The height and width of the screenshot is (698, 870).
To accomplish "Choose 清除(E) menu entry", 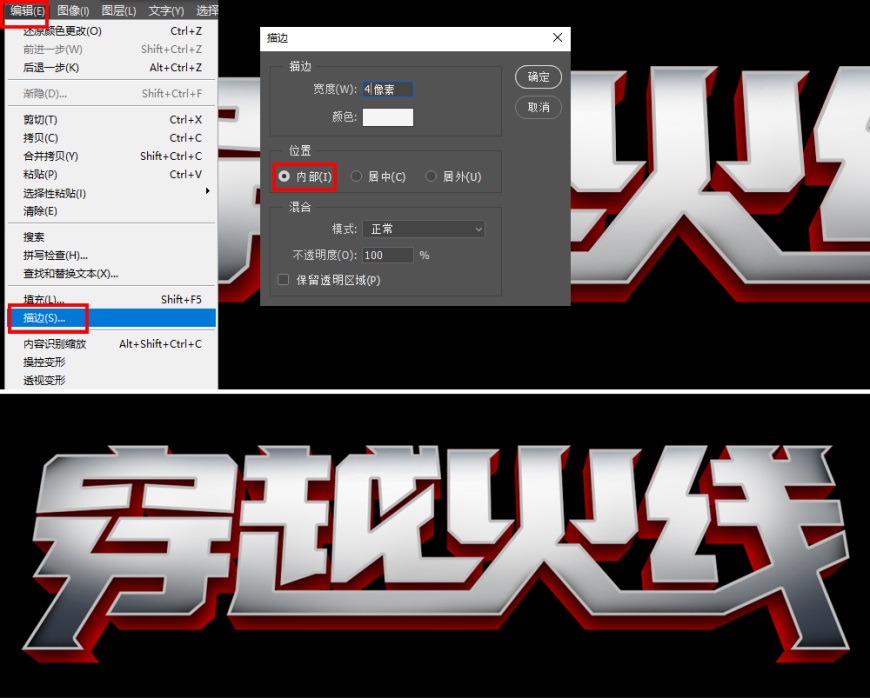I will [x=111, y=211].
